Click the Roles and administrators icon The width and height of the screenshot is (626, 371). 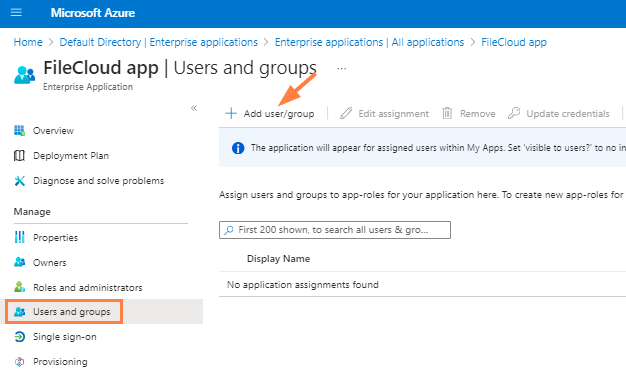click(x=20, y=287)
